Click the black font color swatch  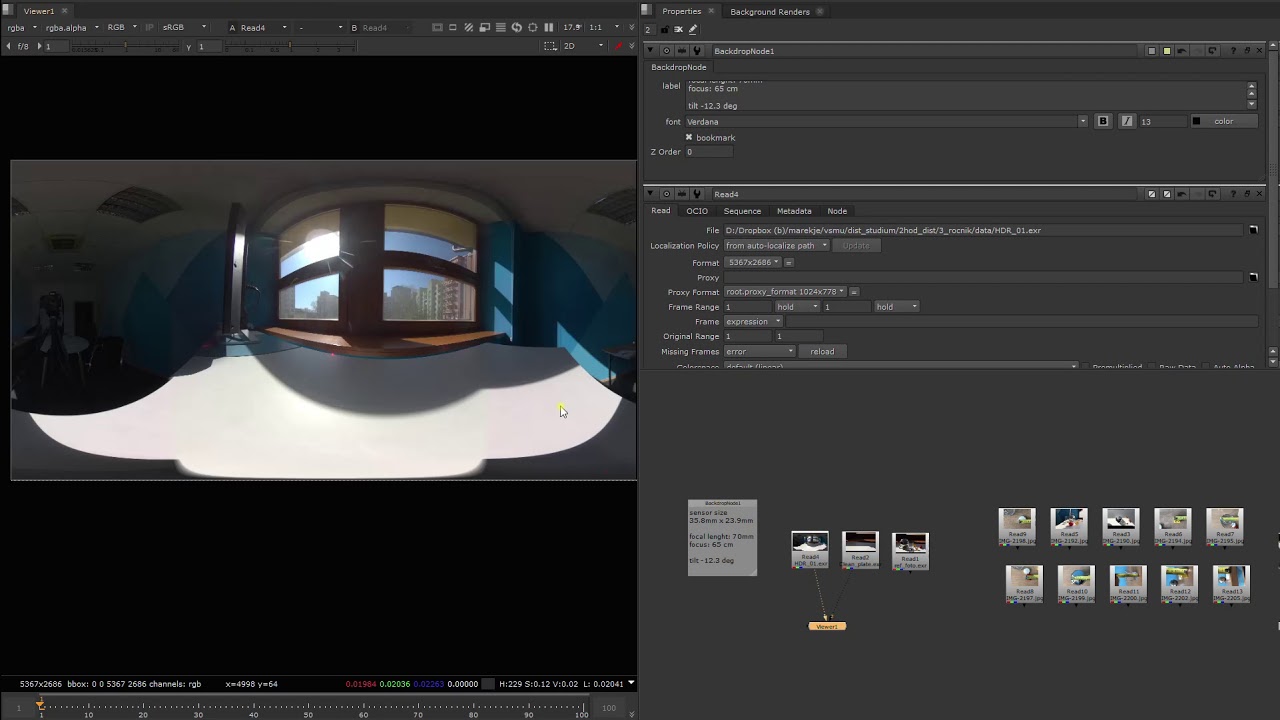click(1196, 121)
